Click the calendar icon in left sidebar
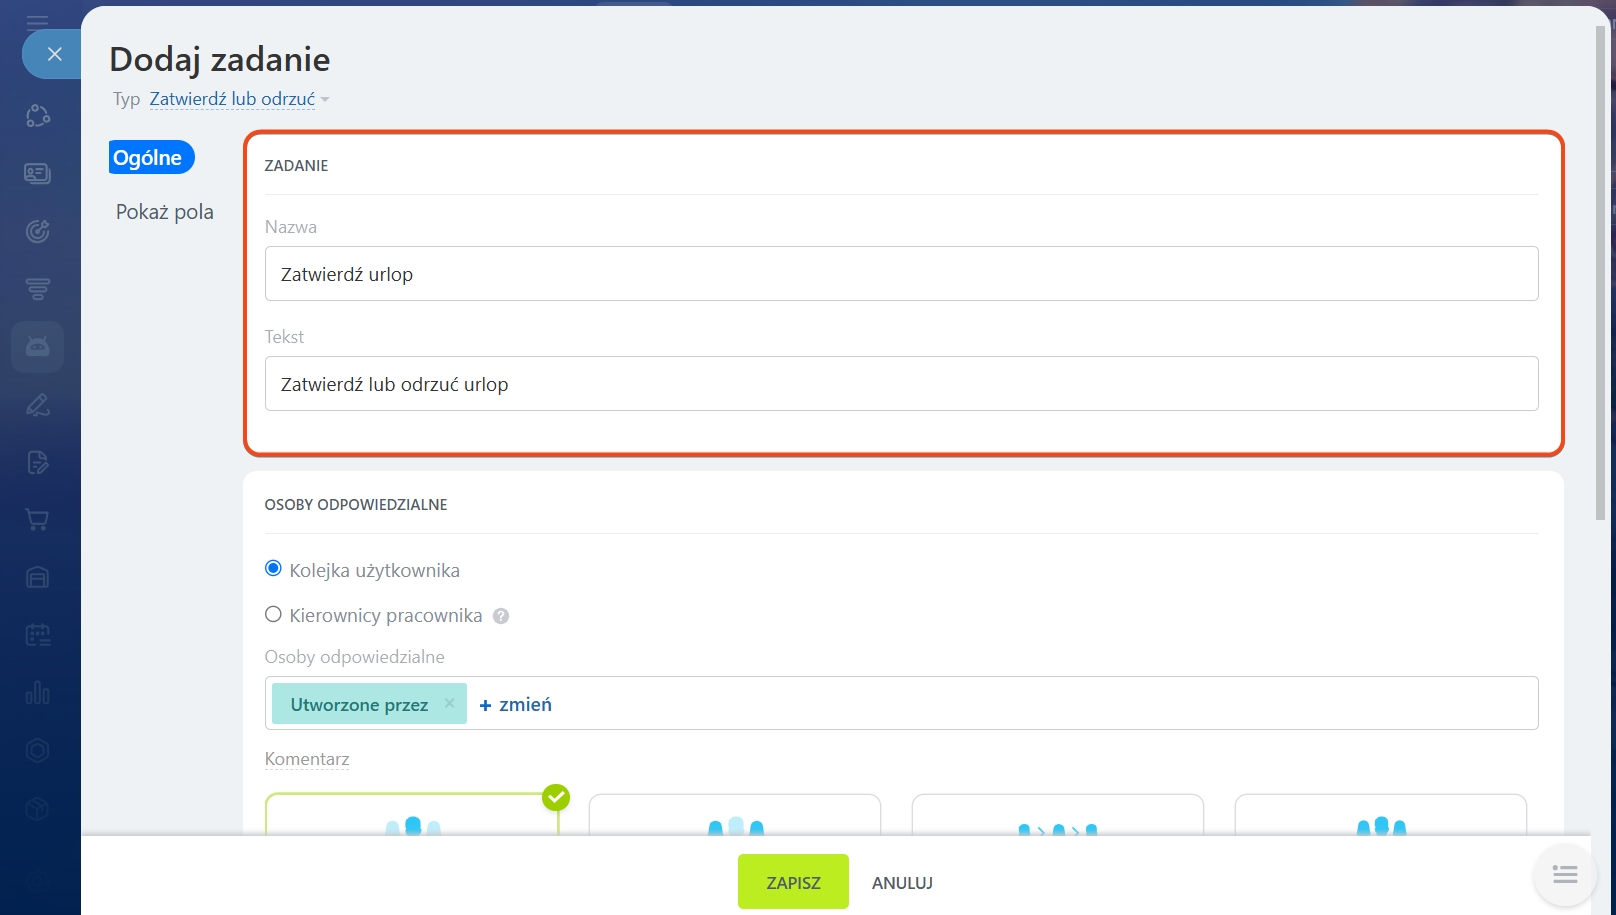Image resolution: width=1616 pixels, height=915 pixels. [x=38, y=635]
